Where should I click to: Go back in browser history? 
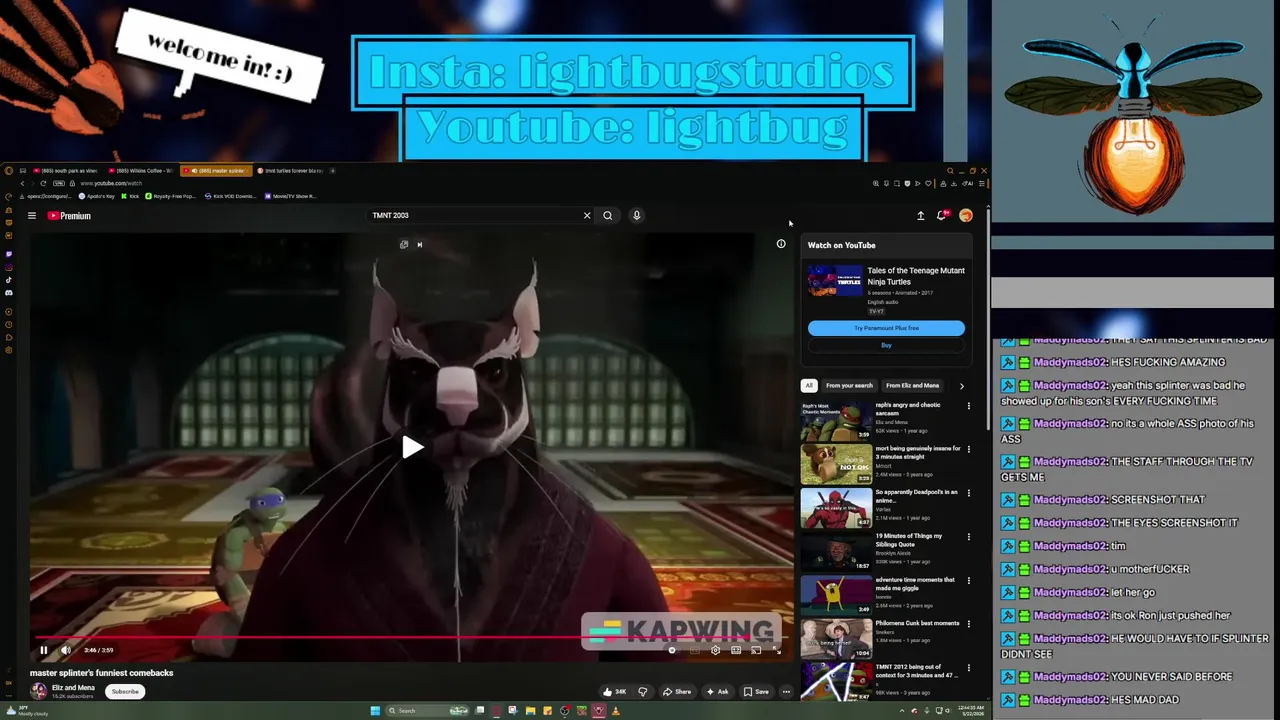click(x=22, y=183)
